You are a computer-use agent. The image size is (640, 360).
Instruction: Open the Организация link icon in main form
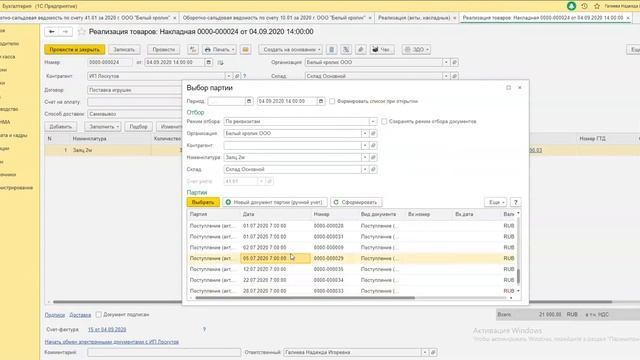coord(454,62)
